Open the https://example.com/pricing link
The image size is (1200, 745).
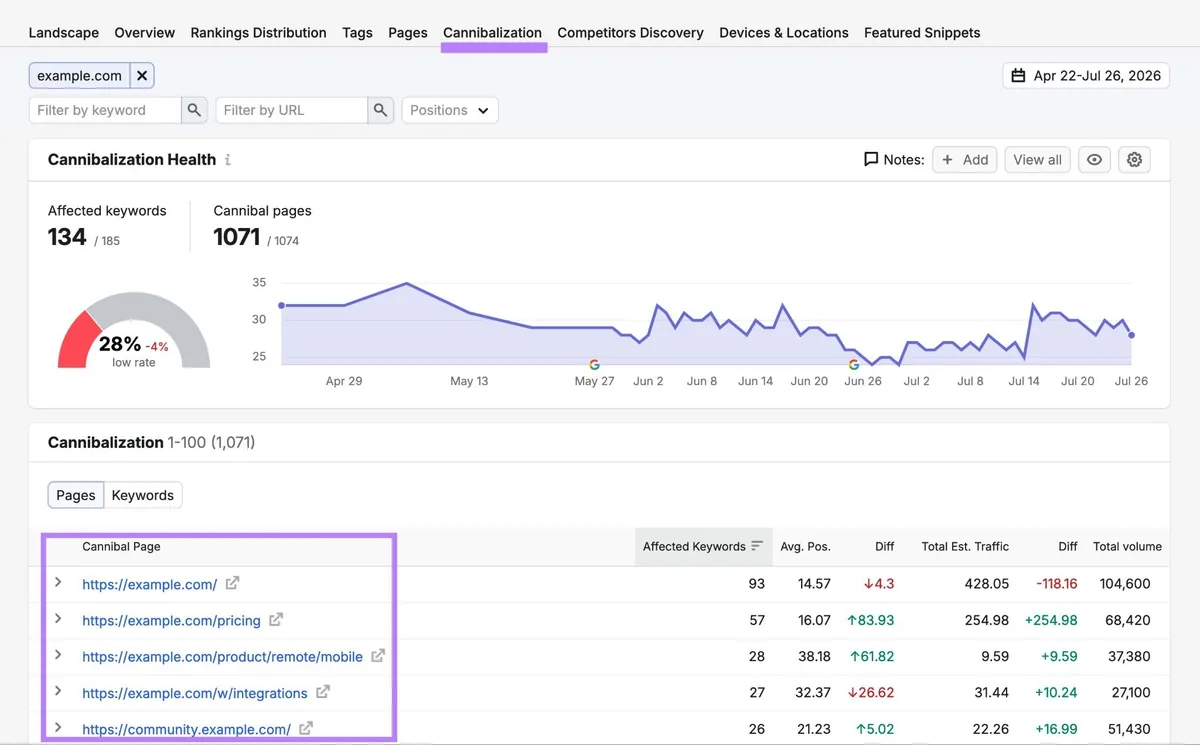171,620
